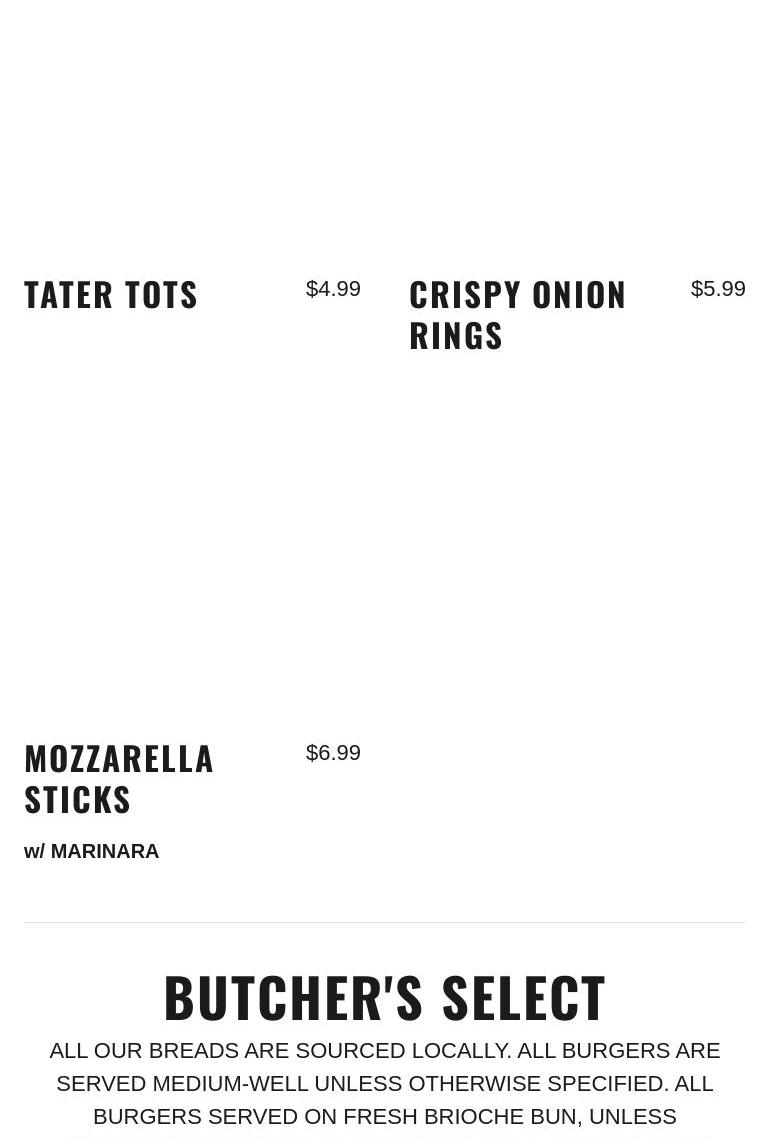Click the blank photo above Mozzarella Sticks
770x1139 pixels.
click(x=192, y=560)
